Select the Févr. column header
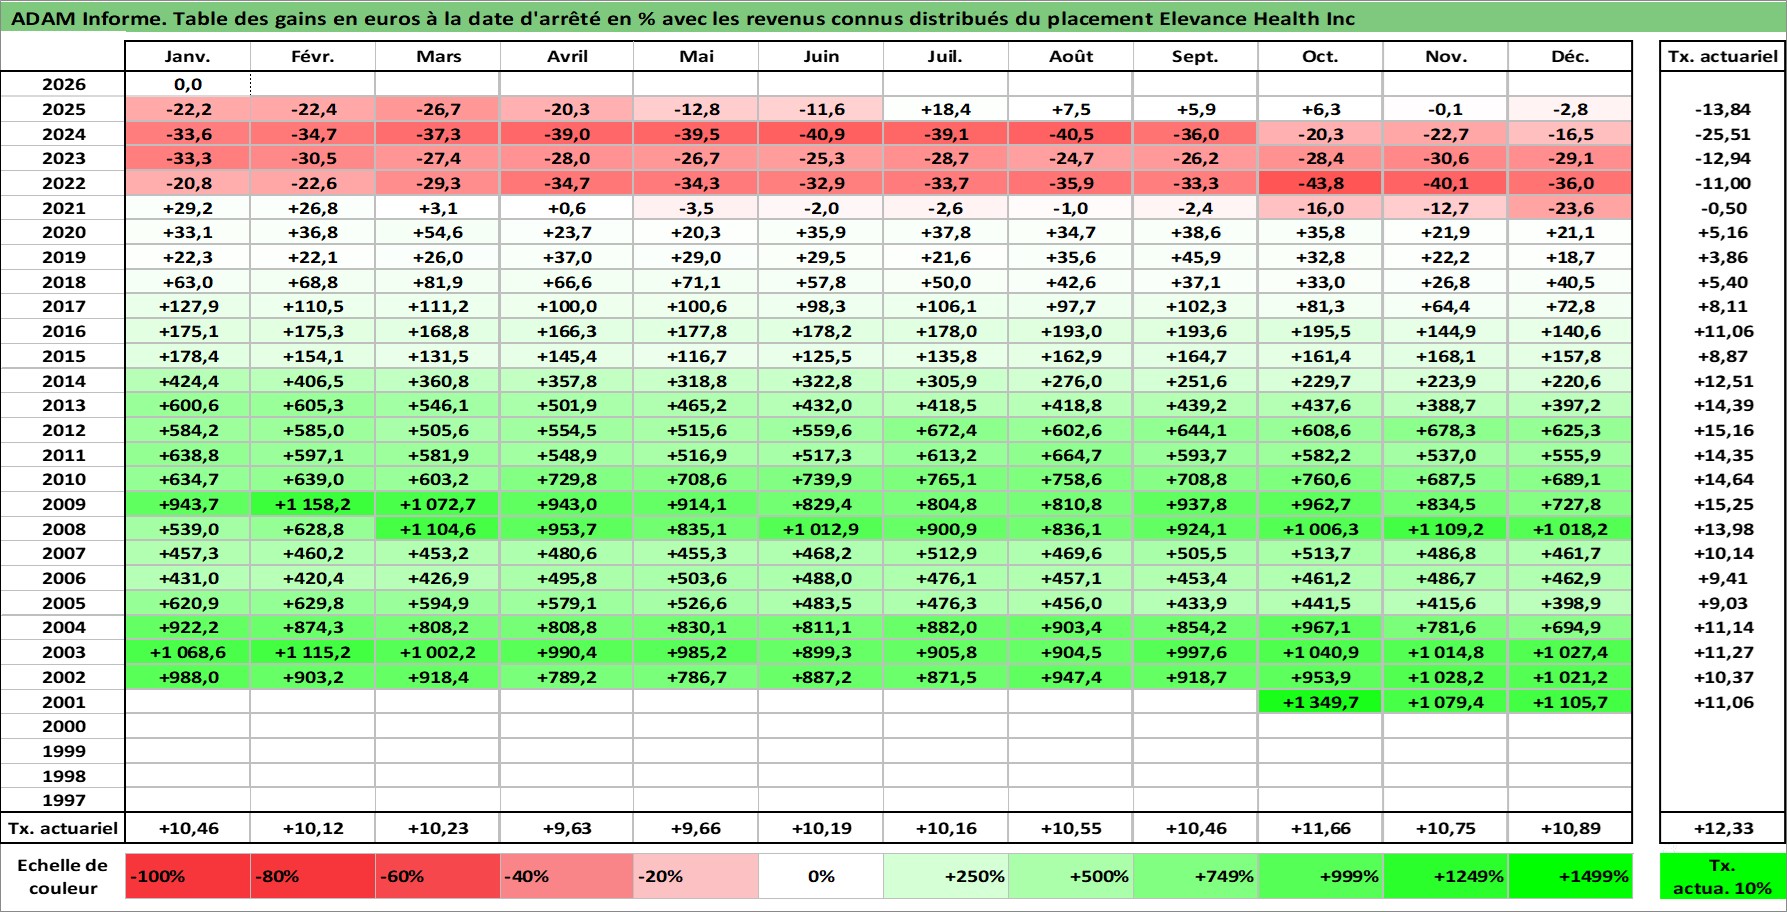The width and height of the screenshot is (1787, 912). 313,57
